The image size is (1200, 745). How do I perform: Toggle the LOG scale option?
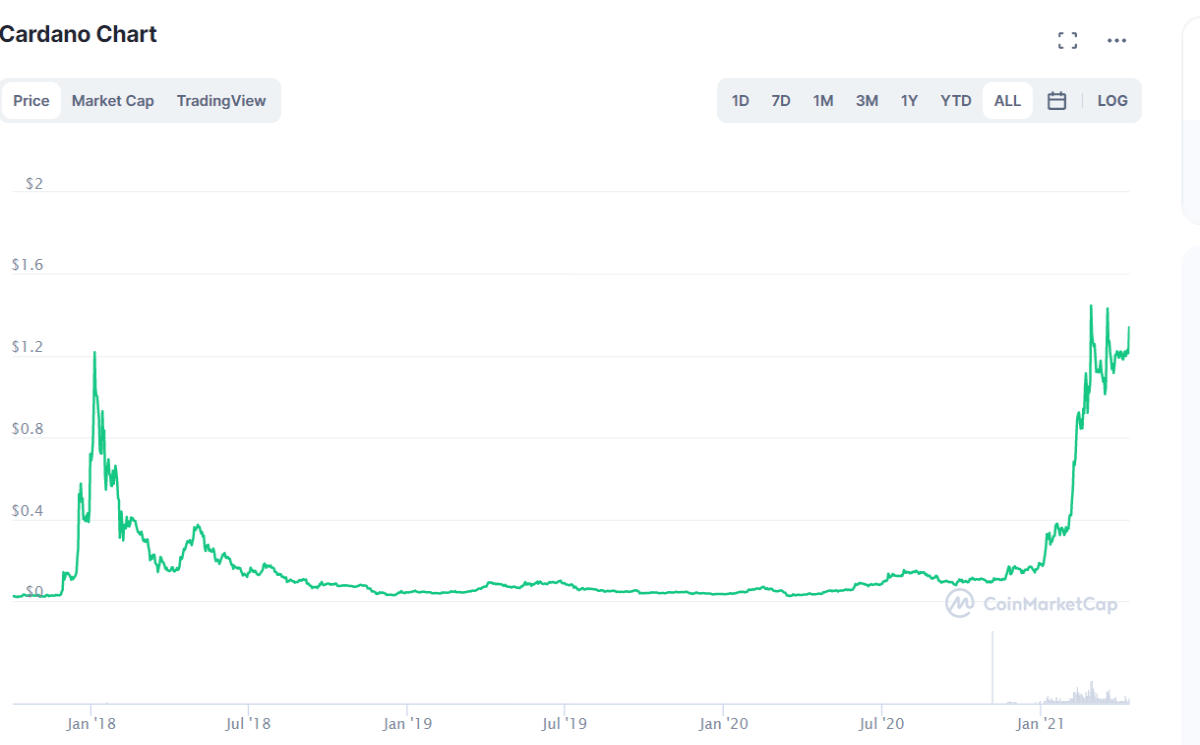pos(1112,101)
